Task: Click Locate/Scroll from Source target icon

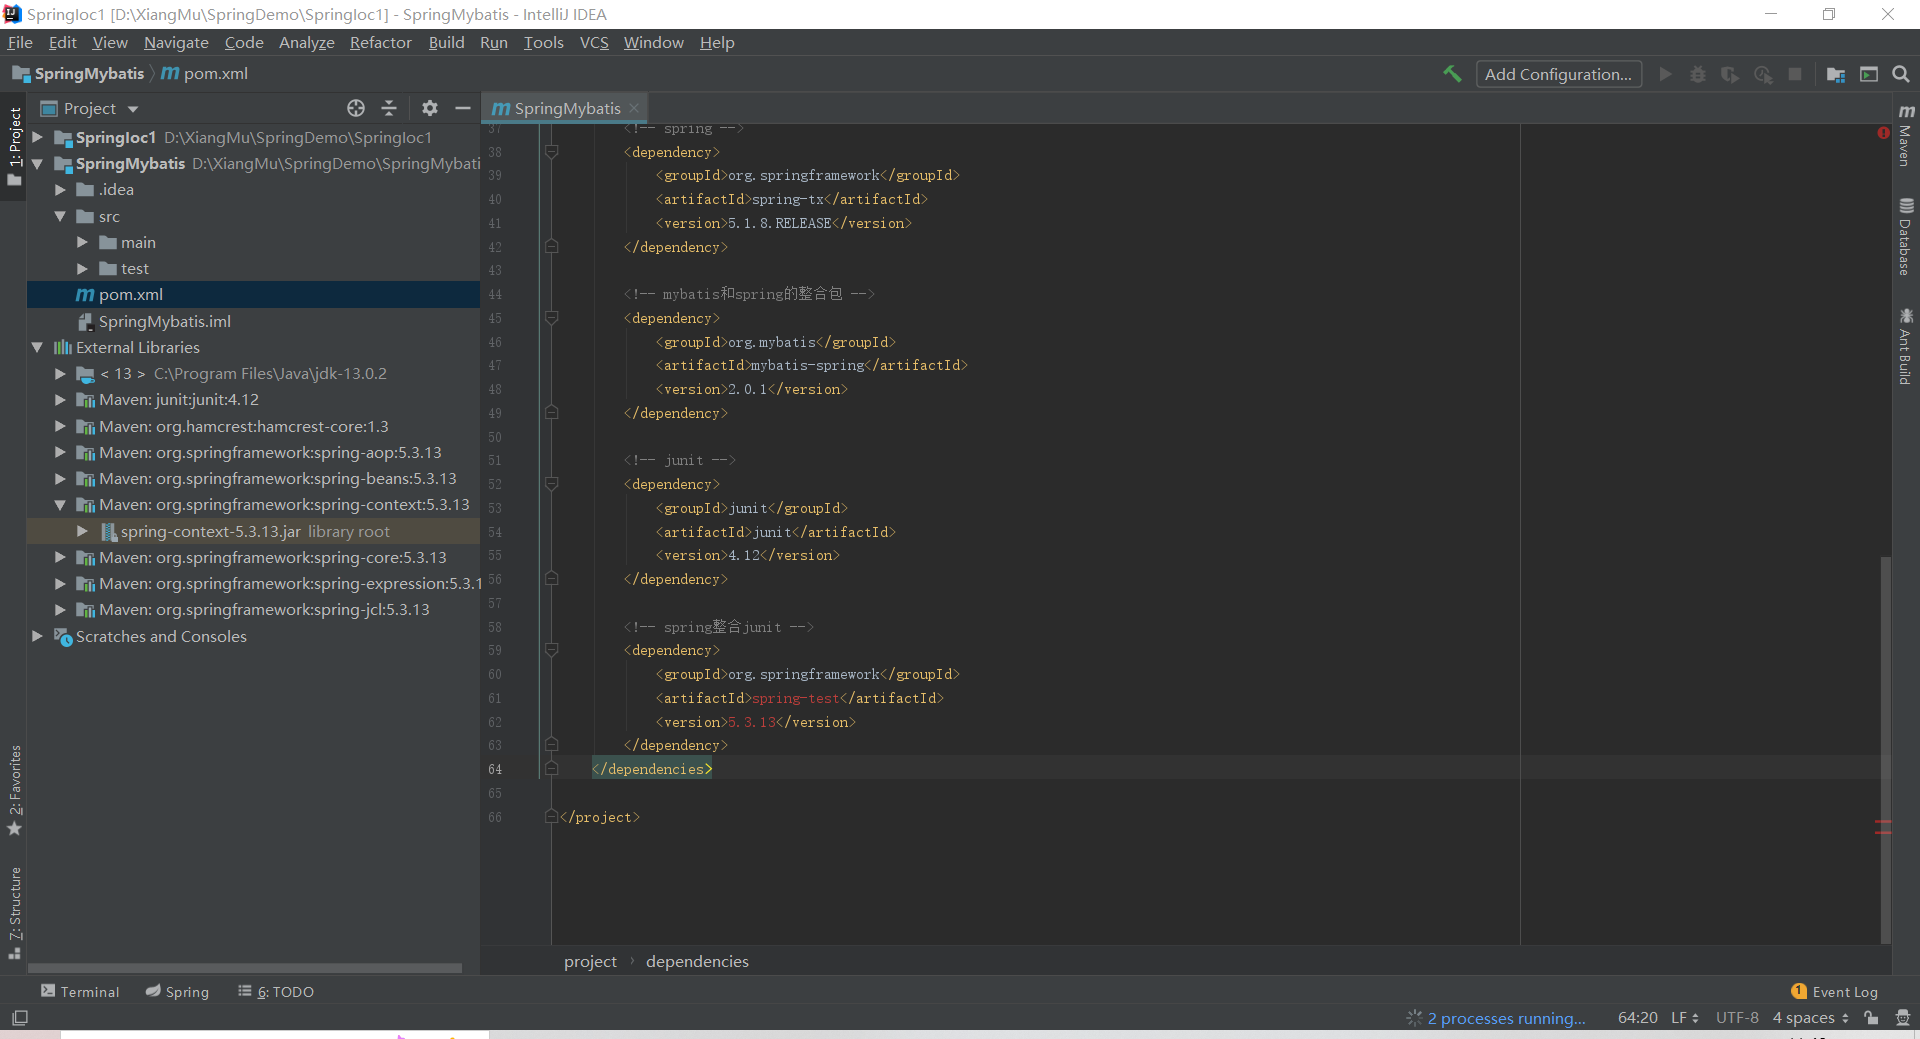Action: 356,108
